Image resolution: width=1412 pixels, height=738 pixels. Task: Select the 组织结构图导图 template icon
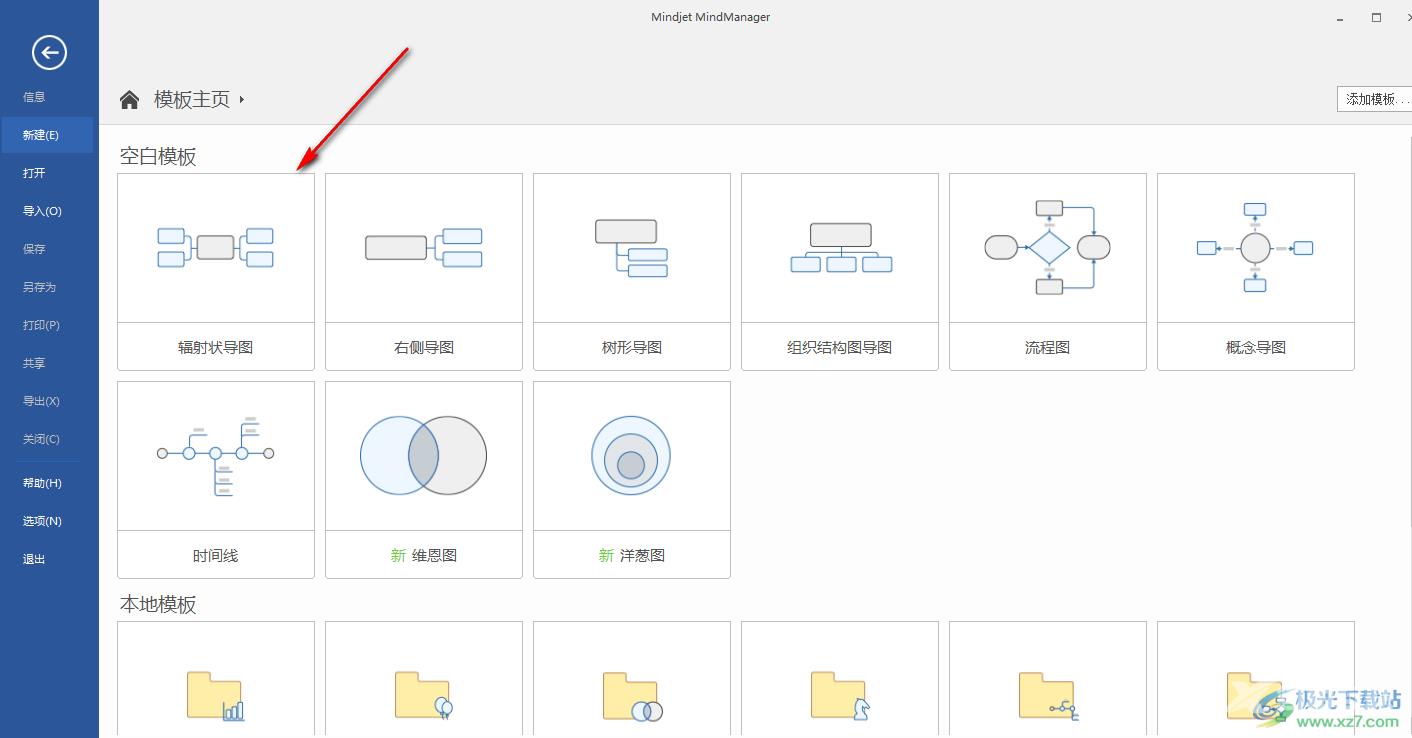pyautogui.click(x=840, y=248)
